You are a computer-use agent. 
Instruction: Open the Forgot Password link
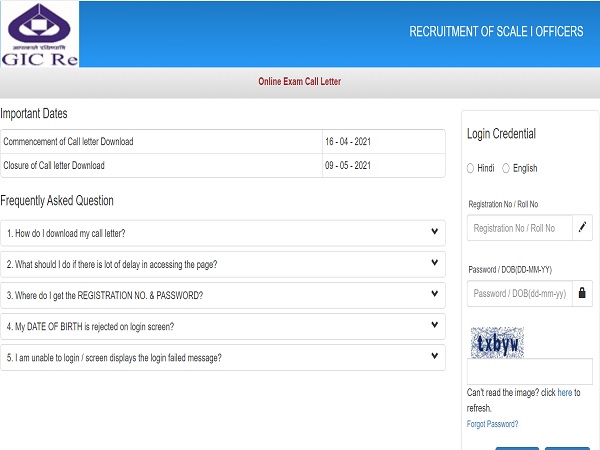click(x=492, y=424)
